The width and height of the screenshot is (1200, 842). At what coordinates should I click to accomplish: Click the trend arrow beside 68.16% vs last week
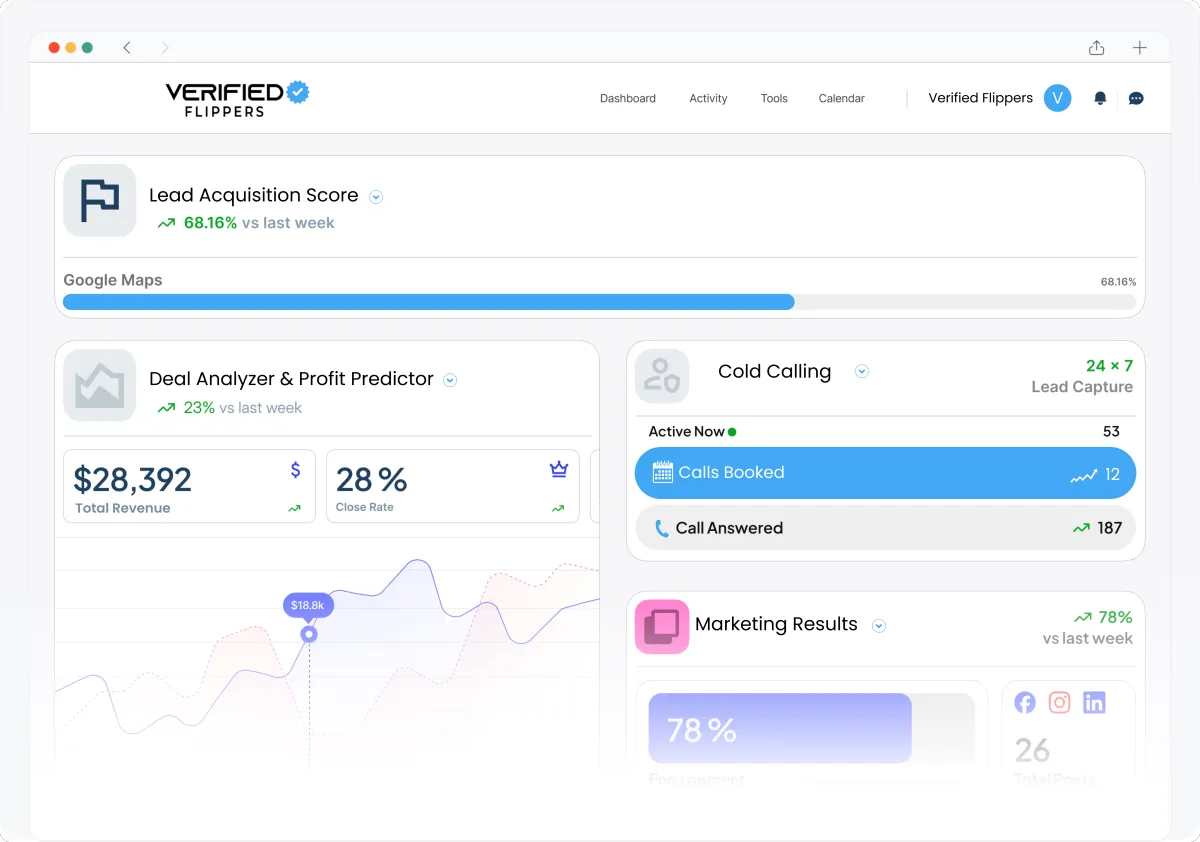click(166, 223)
